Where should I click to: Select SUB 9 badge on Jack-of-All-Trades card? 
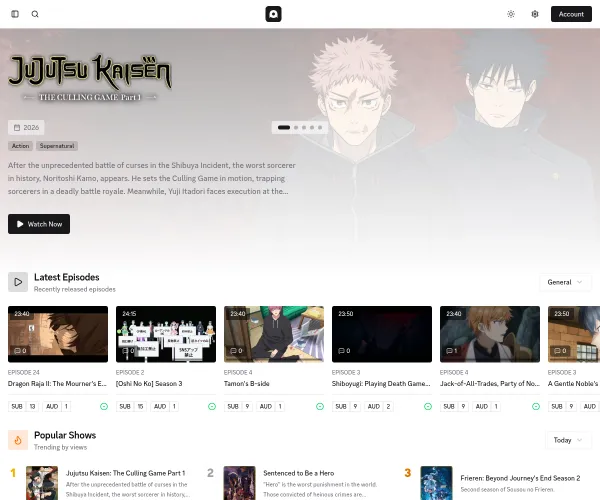point(454,406)
